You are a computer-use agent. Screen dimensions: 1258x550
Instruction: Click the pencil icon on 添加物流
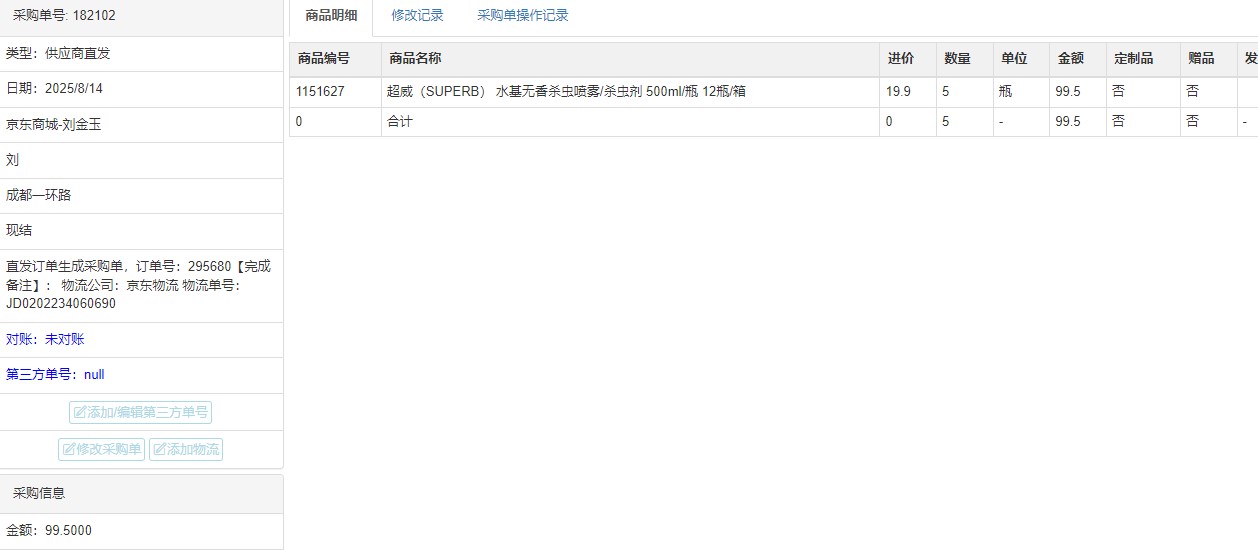160,450
